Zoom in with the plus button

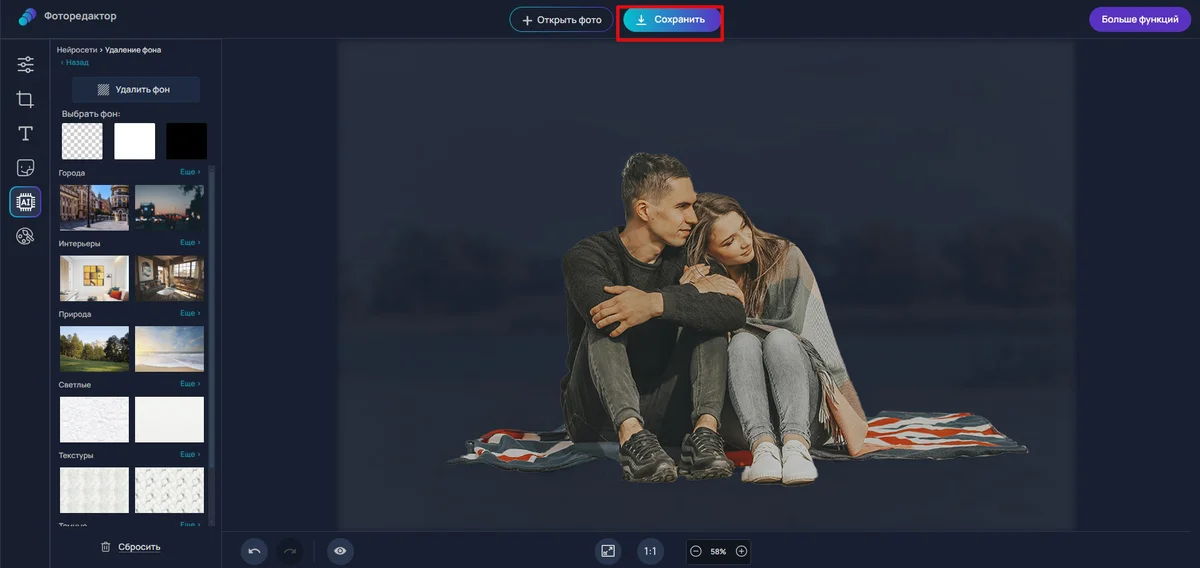click(x=741, y=551)
